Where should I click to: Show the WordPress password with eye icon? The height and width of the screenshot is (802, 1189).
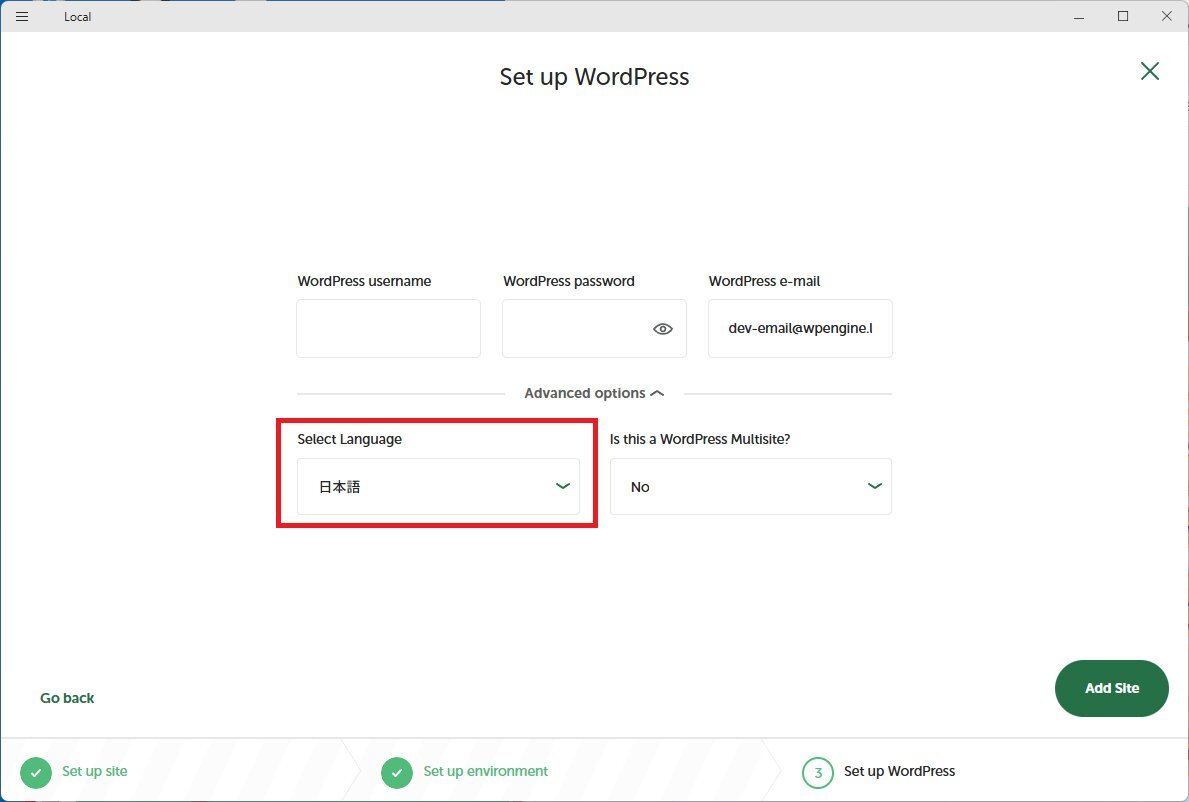click(x=662, y=329)
